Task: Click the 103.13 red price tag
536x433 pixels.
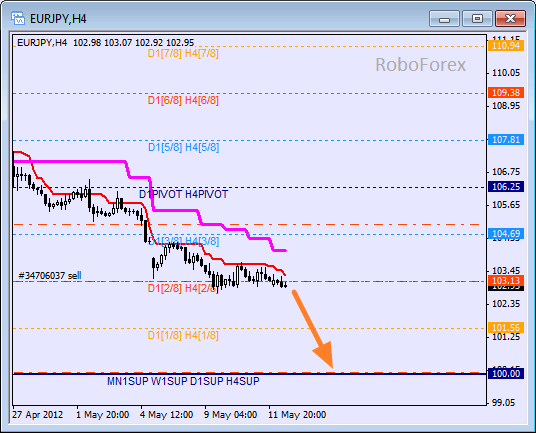Action: click(x=506, y=281)
